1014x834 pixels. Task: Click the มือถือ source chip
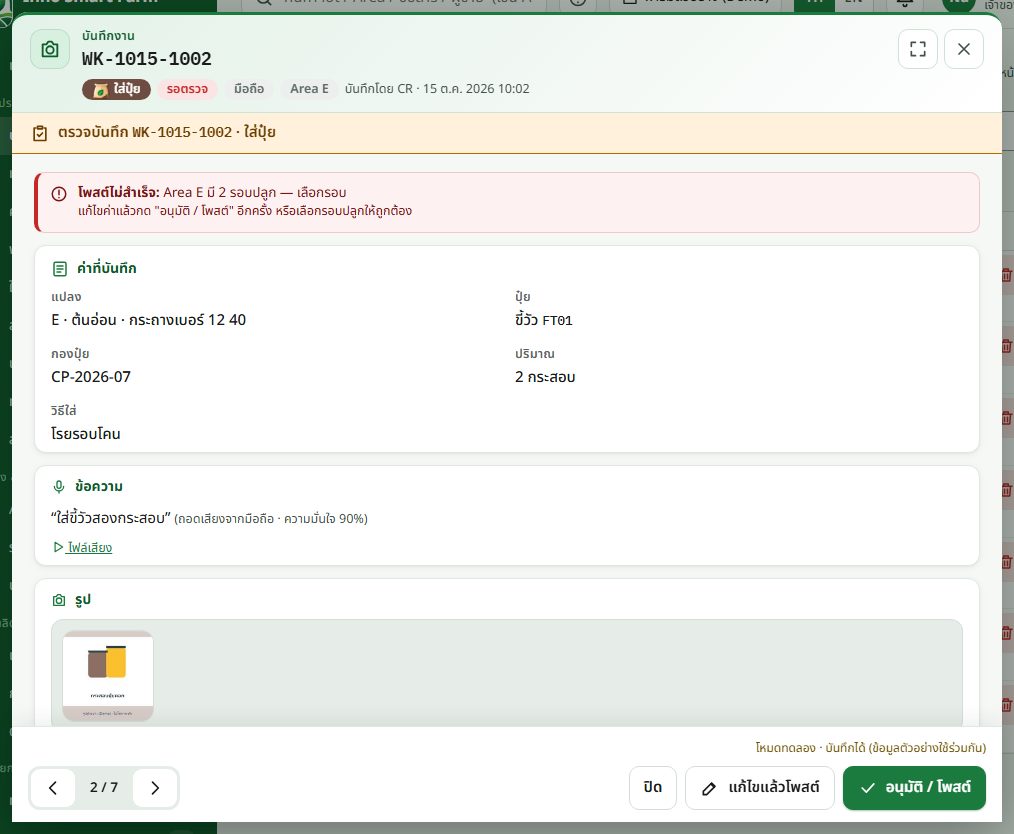(x=249, y=89)
